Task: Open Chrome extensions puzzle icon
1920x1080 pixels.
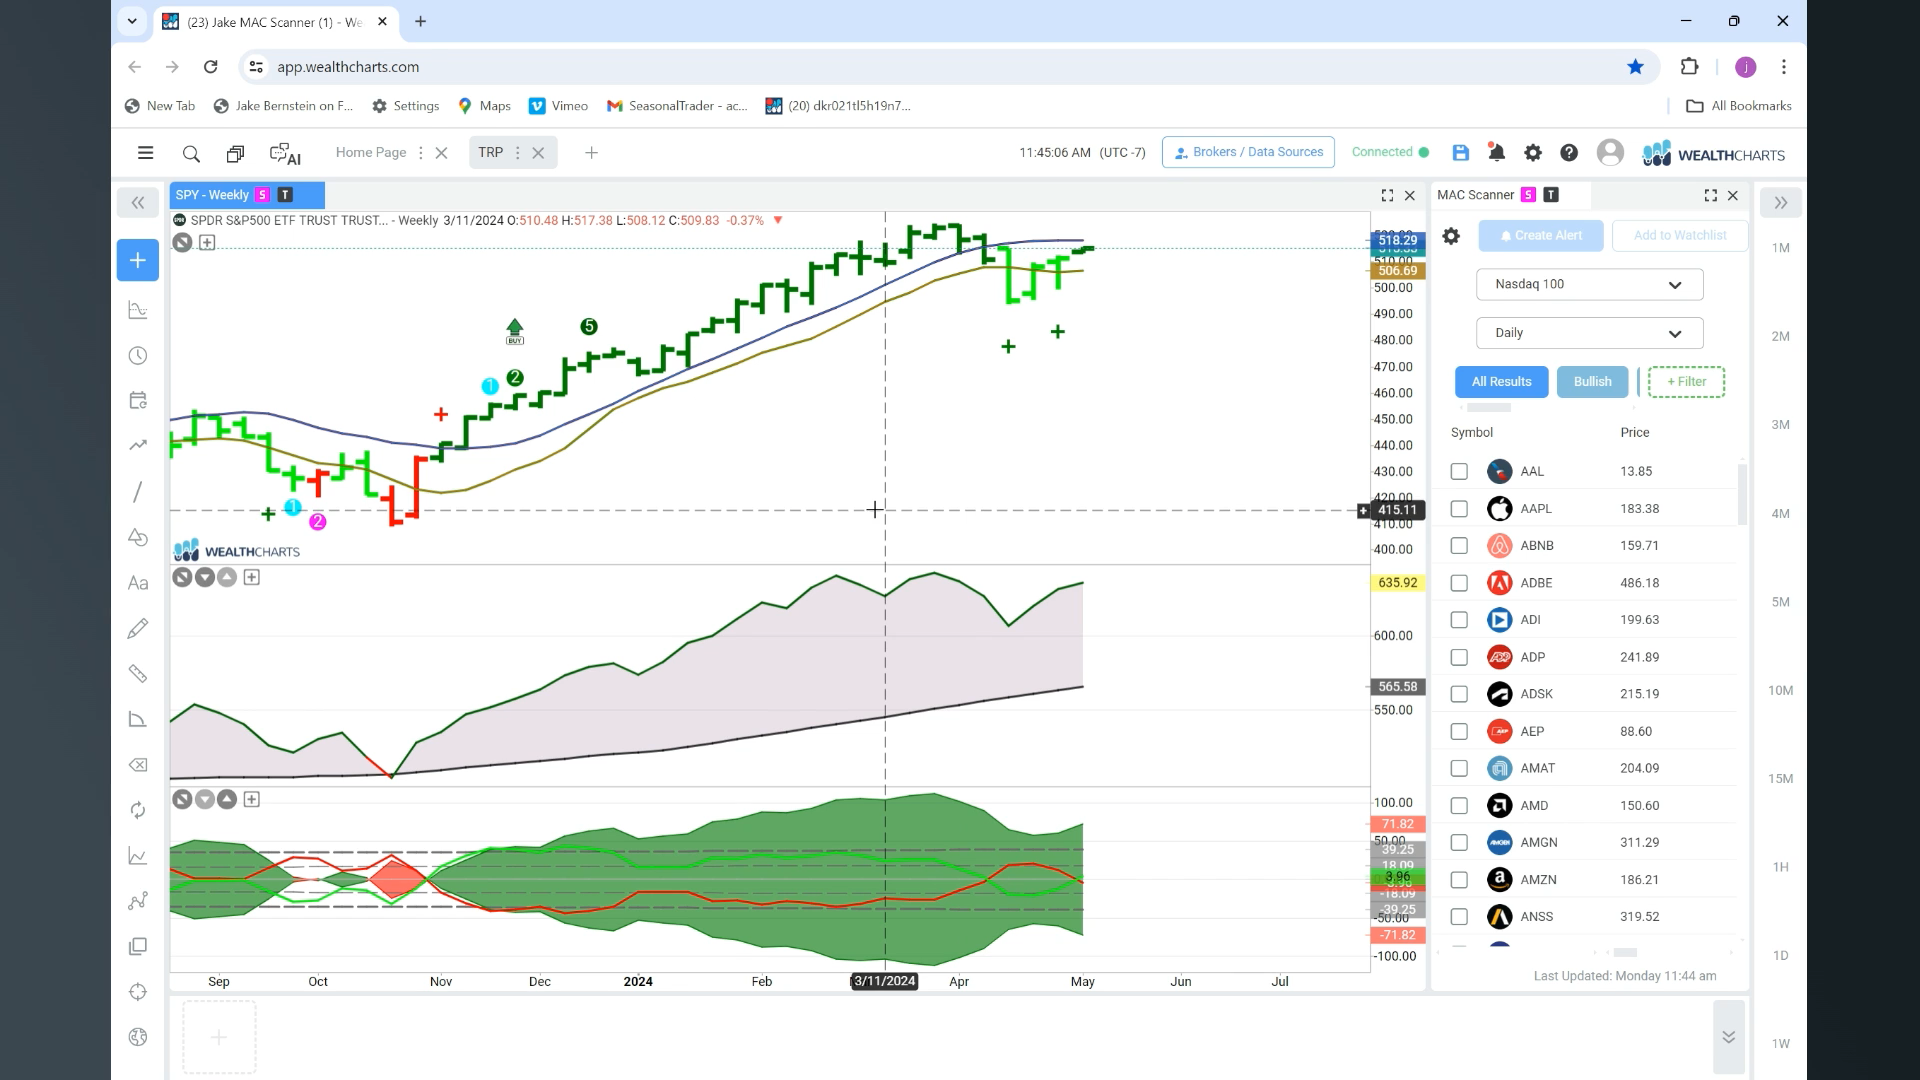Action: (x=1689, y=67)
